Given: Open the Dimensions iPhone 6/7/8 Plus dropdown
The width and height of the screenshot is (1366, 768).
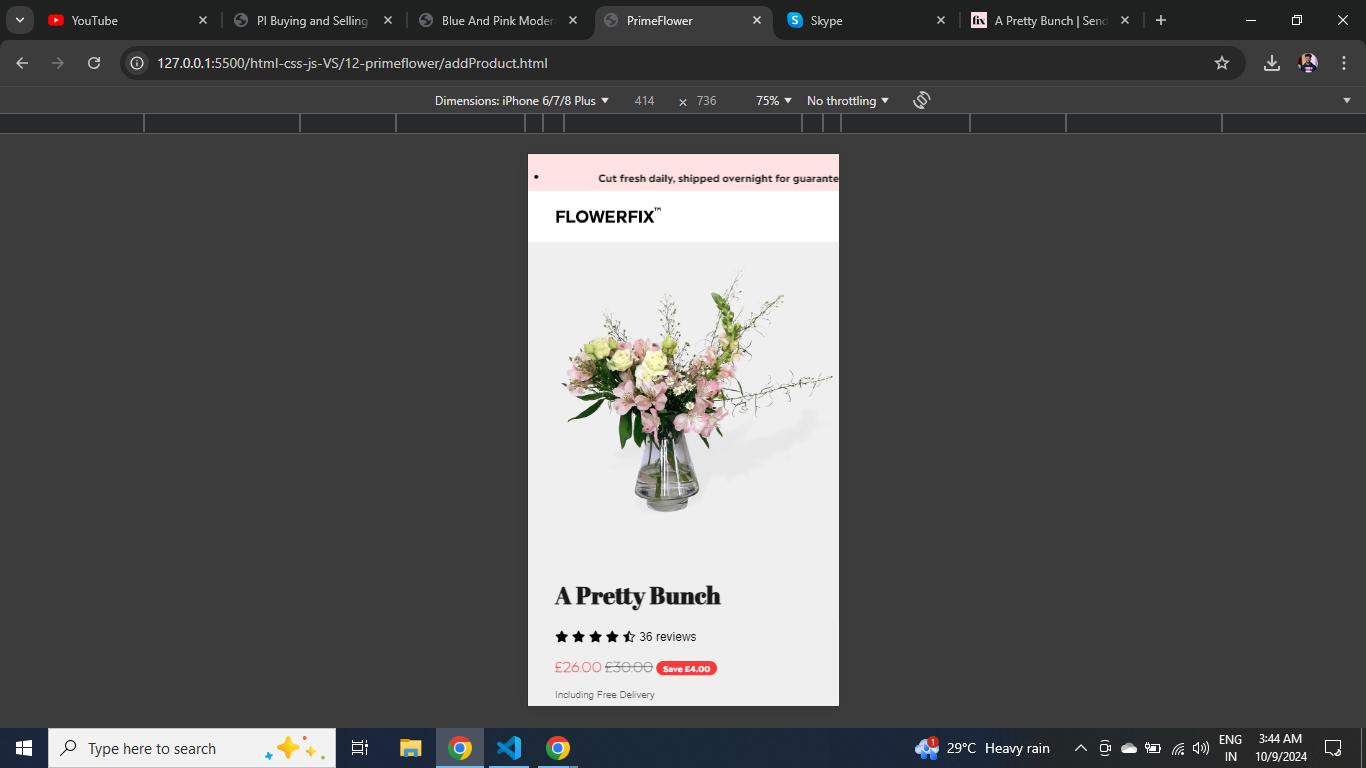Looking at the screenshot, I should click(x=522, y=101).
